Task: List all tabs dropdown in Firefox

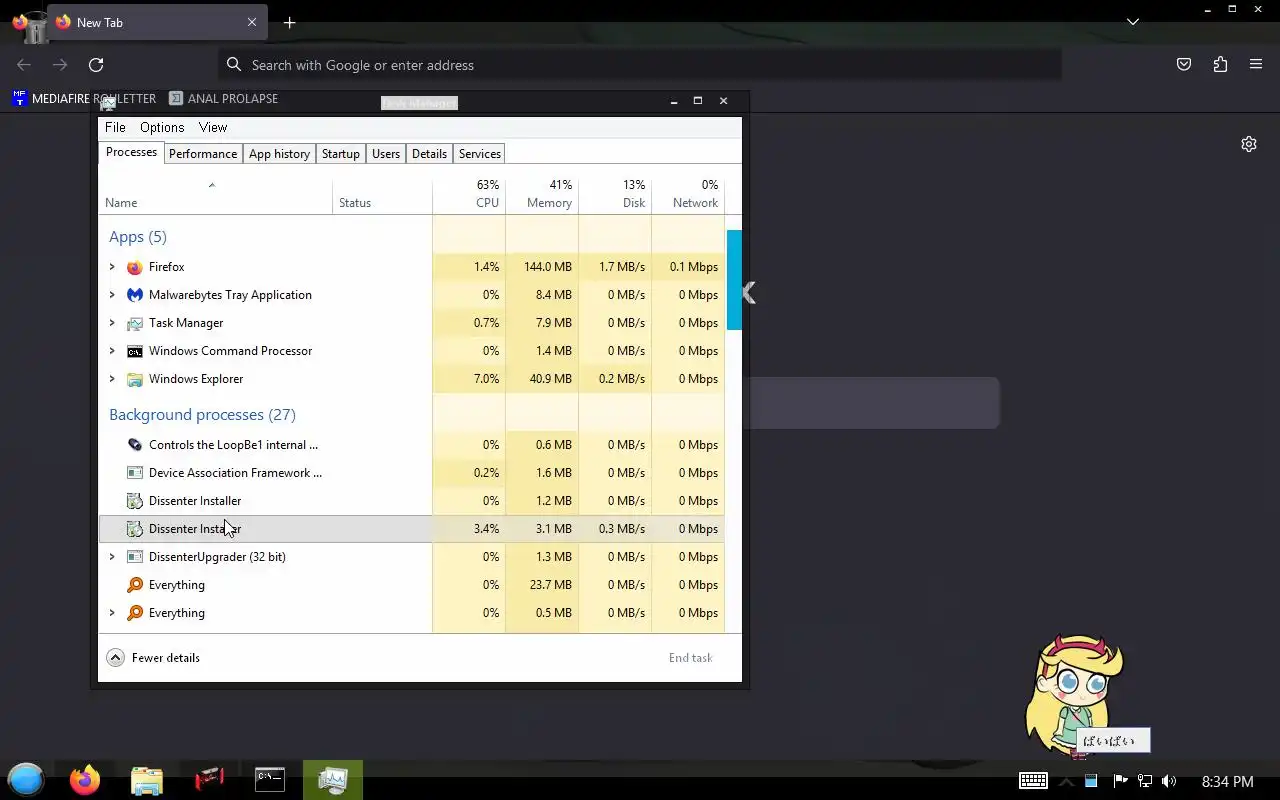Action: (1133, 22)
